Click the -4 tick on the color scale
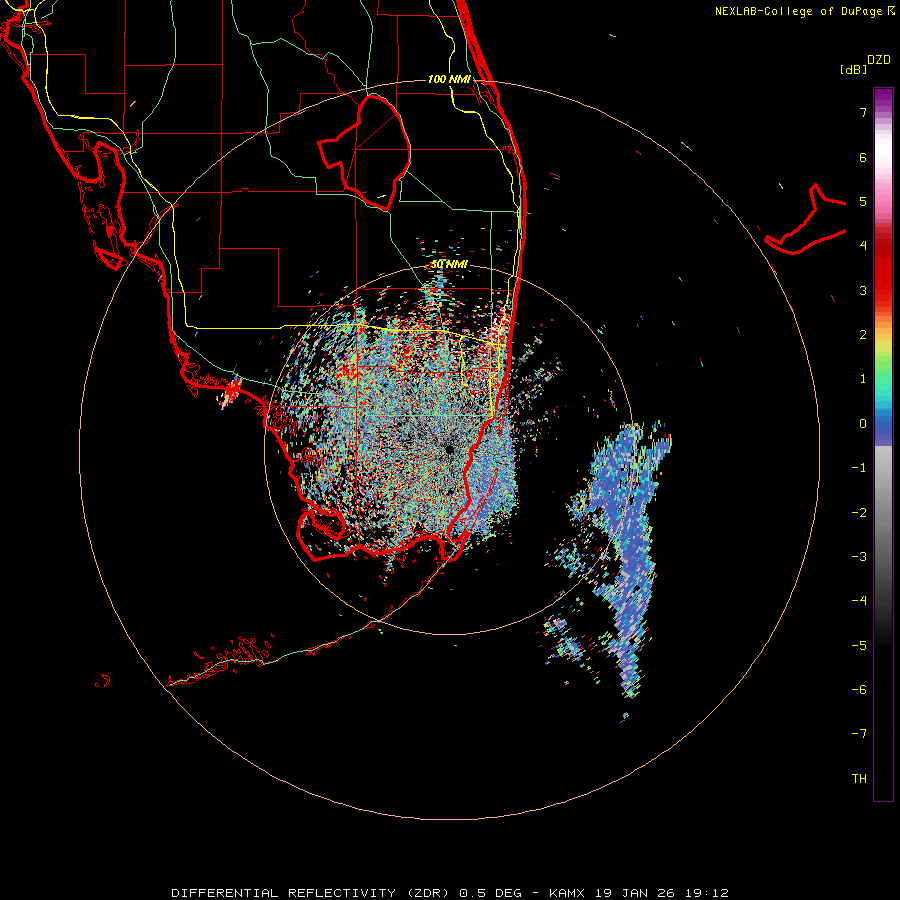 coord(859,600)
